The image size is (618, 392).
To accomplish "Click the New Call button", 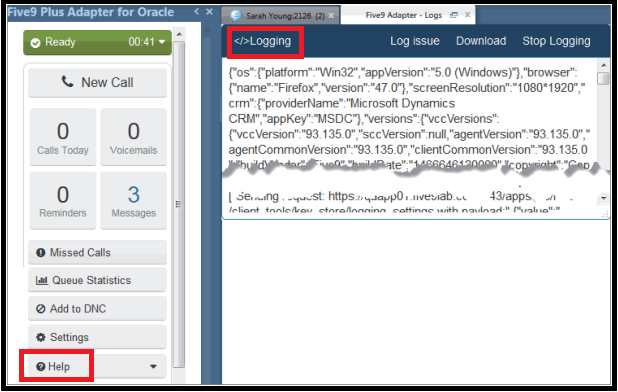I will [x=97, y=82].
